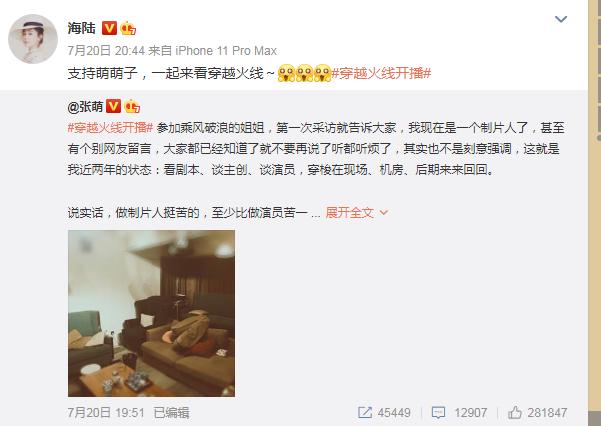Click the crown membership icon beside 张萌
Image resolution: width=601 pixels, height=426 pixels.
[x=132, y=106]
